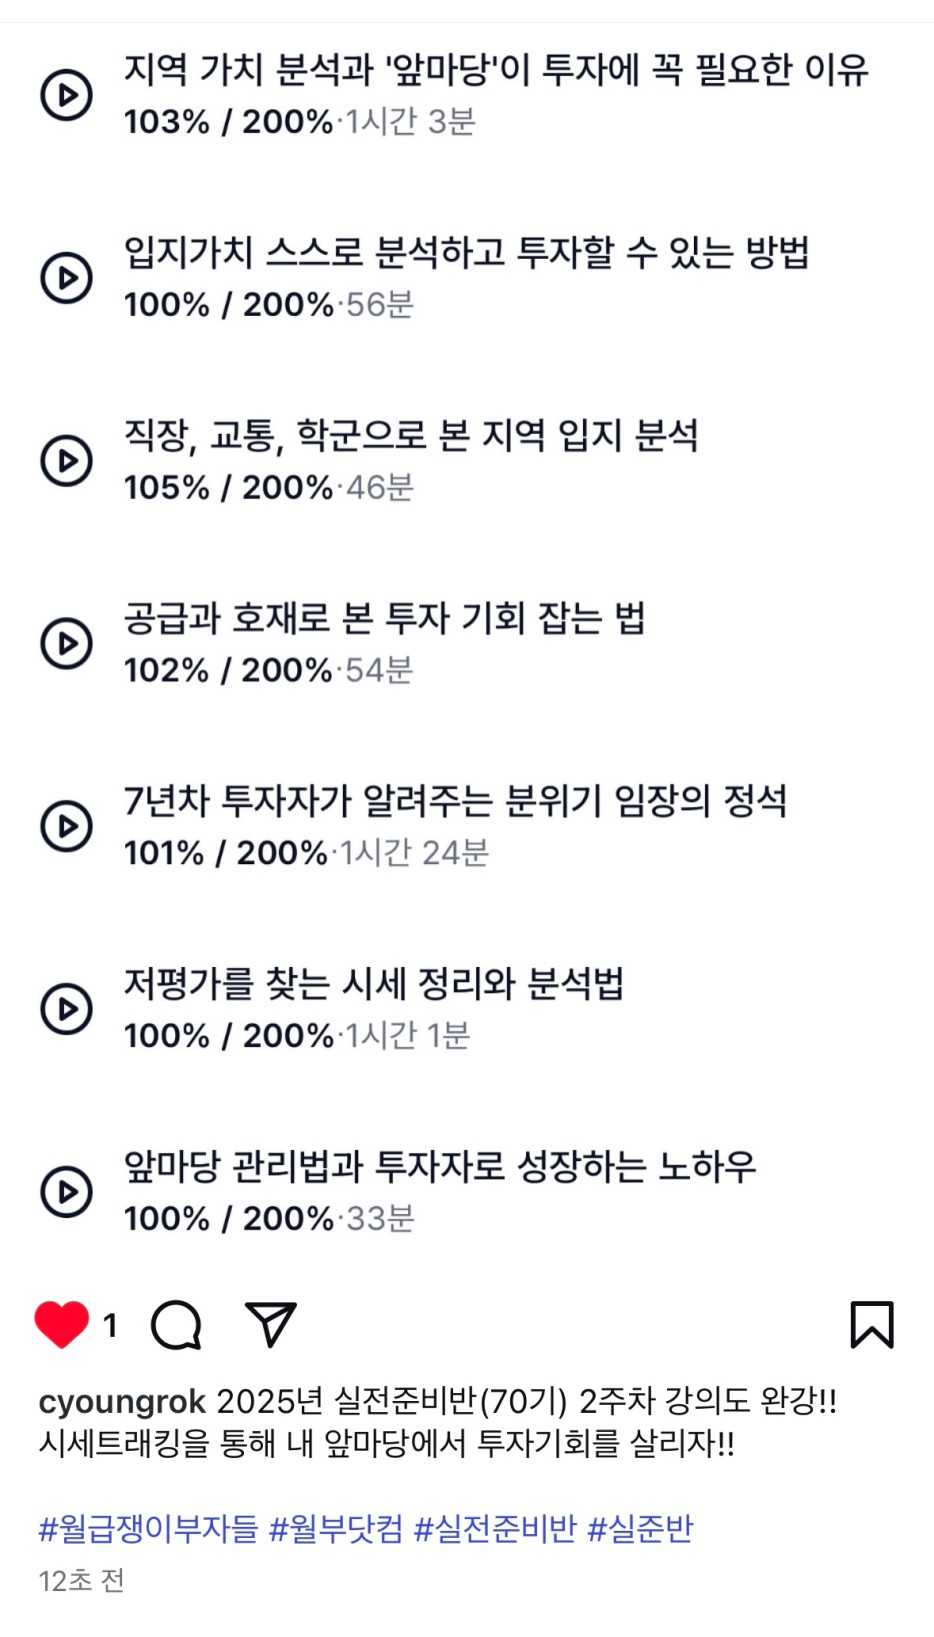This screenshot has height=1637, width=934.
Task: Play the '7년차 투자자가 알려주는' lecture icon
Action: 66,826
